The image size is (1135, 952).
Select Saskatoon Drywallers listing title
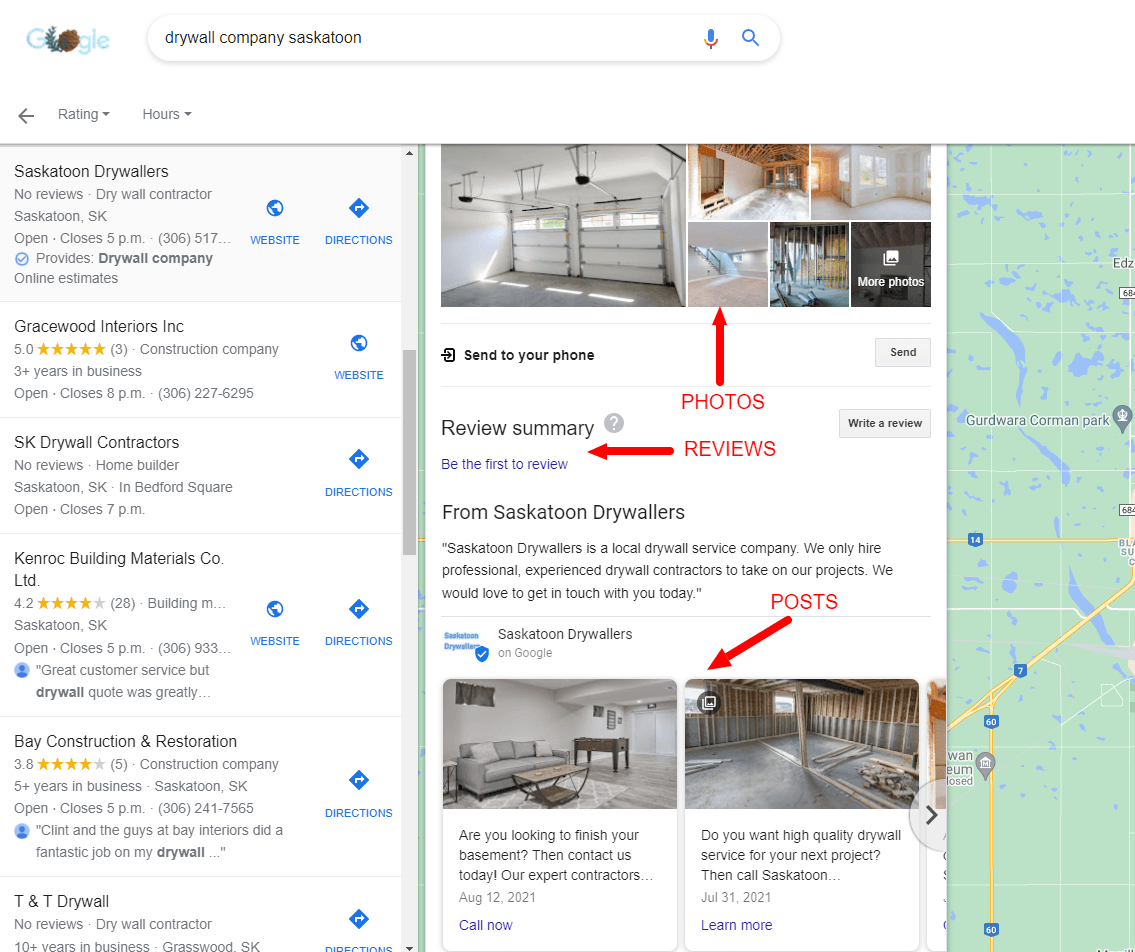(91, 172)
